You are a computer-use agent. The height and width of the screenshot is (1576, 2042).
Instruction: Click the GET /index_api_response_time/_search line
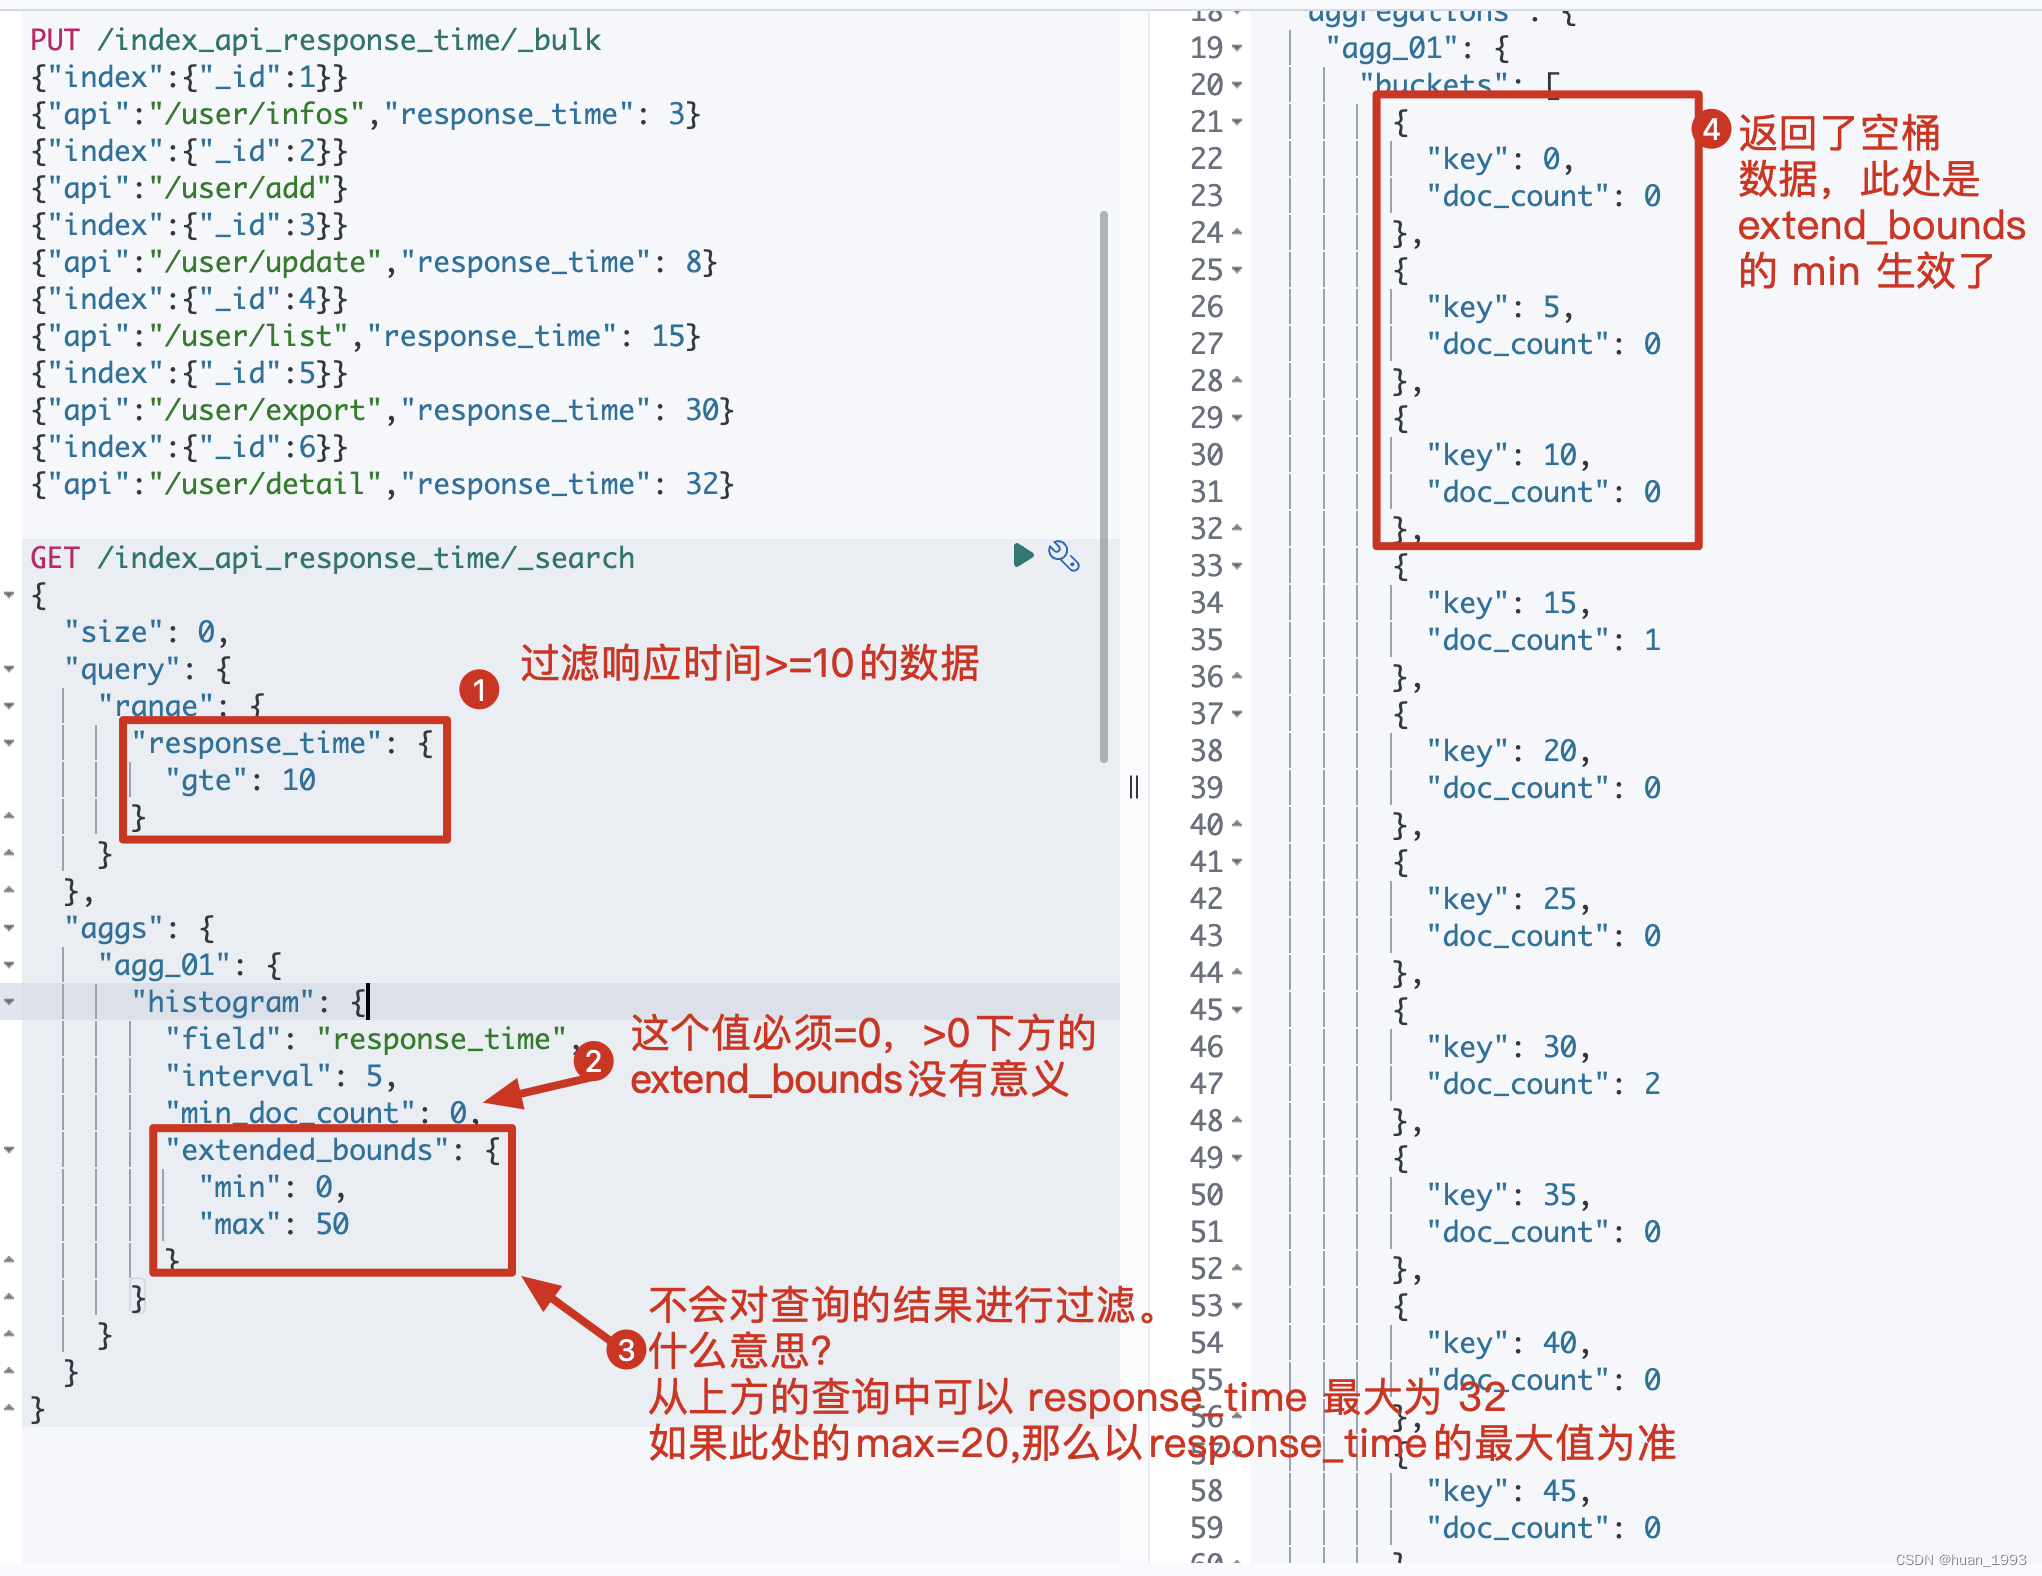(x=333, y=558)
